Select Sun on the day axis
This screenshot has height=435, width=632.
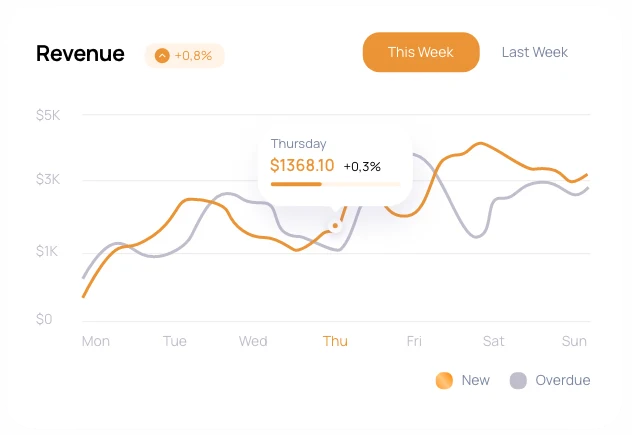point(574,341)
